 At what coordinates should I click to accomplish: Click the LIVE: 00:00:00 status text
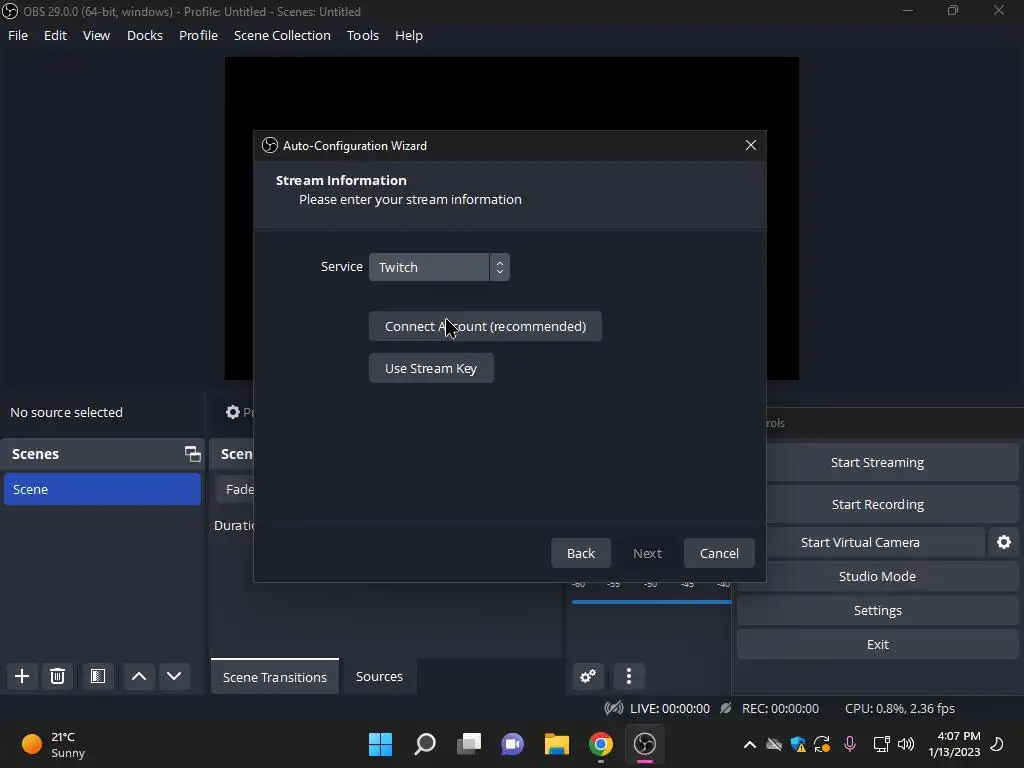[x=669, y=709]
